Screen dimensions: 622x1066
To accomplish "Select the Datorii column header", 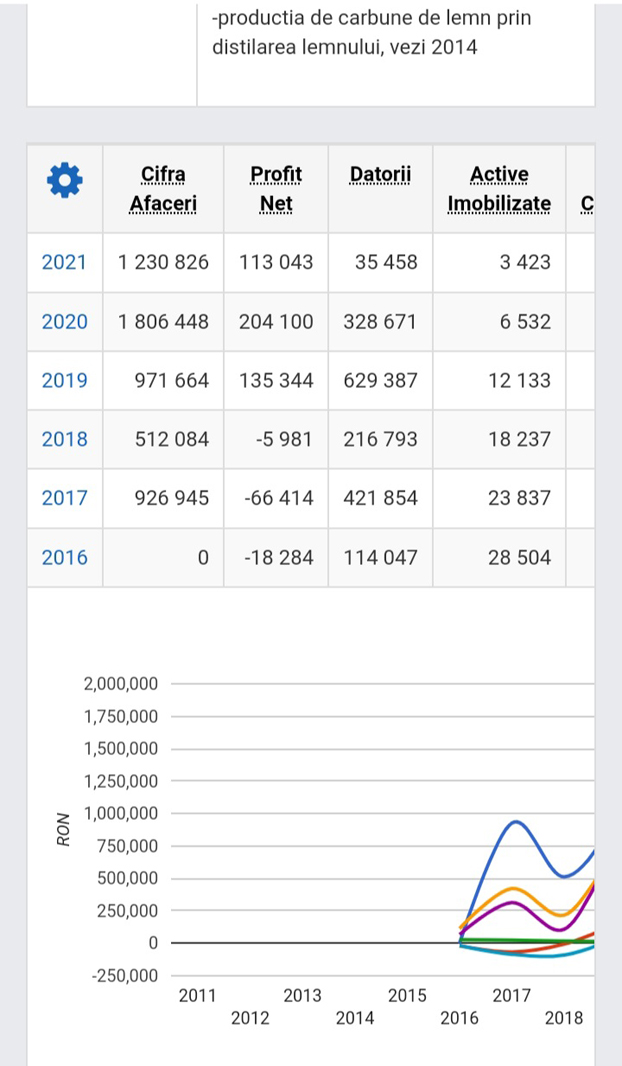I will pos(380,175).
